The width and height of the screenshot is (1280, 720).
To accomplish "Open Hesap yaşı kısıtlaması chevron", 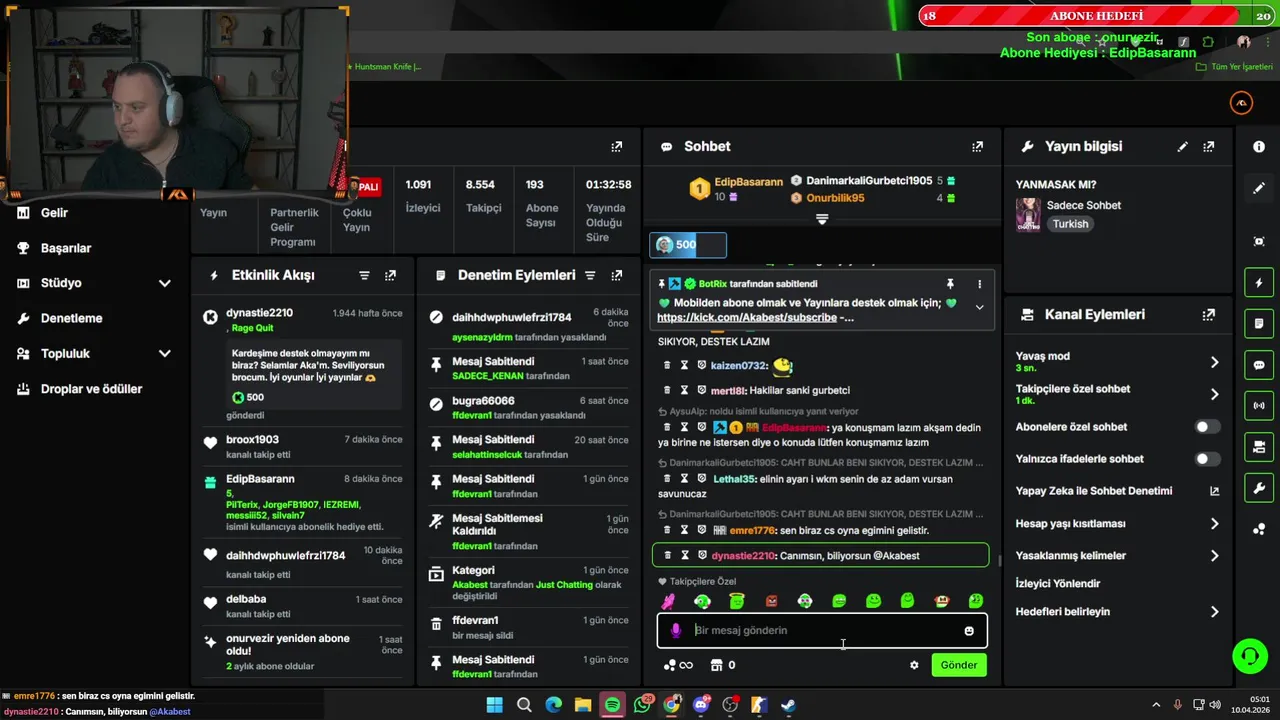I will (x=1214, y=524).
